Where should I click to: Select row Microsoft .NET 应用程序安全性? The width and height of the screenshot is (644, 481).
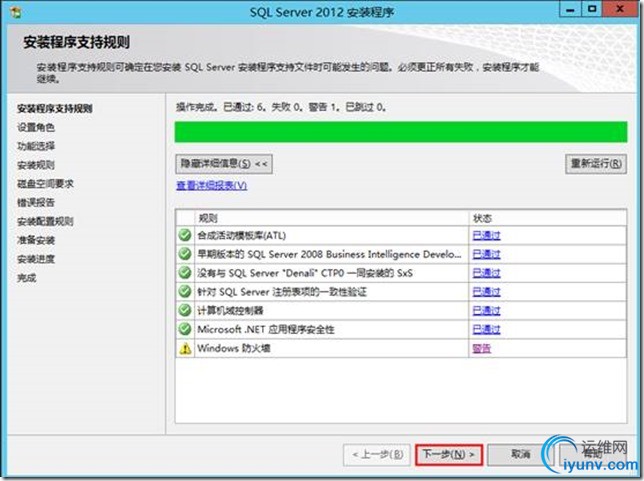(x=401, y=329)
